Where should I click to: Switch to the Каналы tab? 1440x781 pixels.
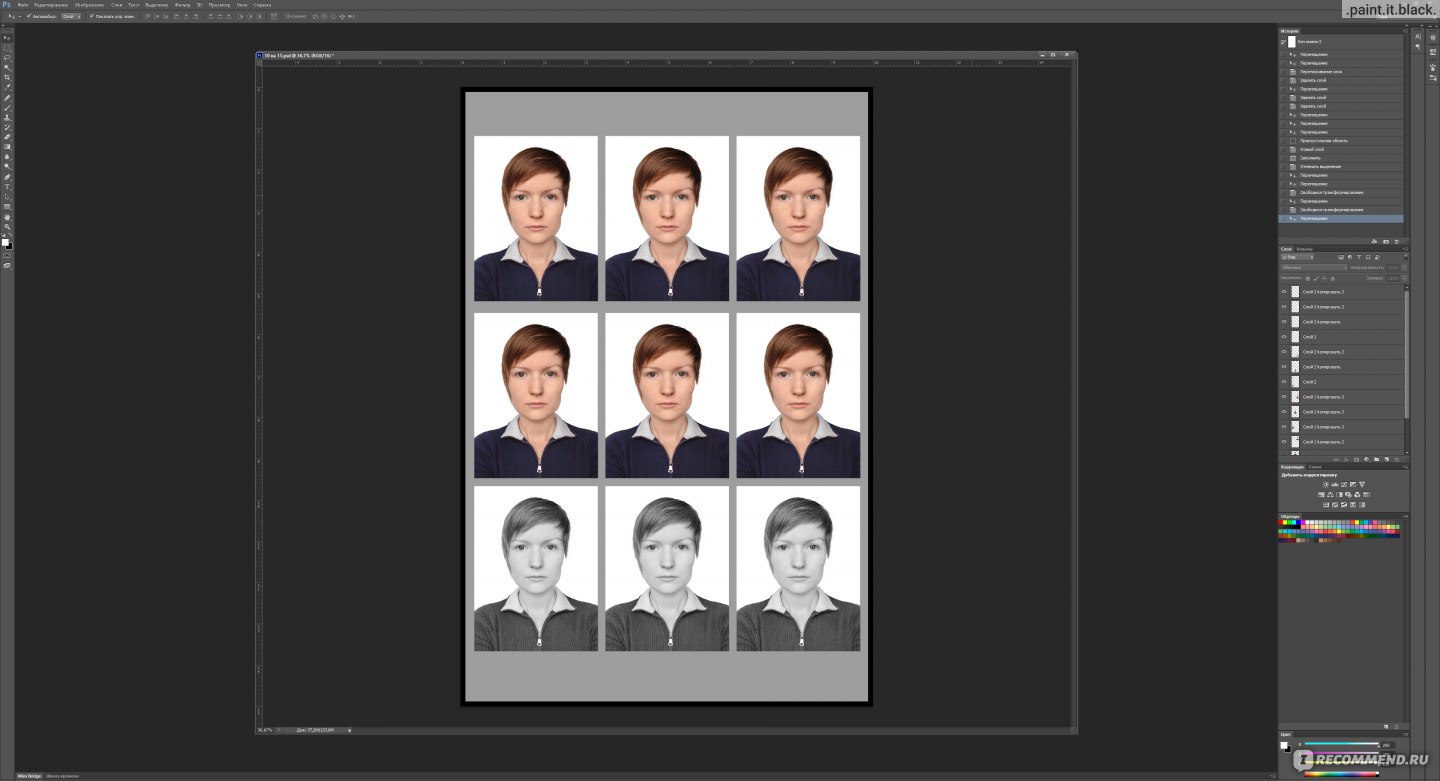click(x=1304, y=248)
